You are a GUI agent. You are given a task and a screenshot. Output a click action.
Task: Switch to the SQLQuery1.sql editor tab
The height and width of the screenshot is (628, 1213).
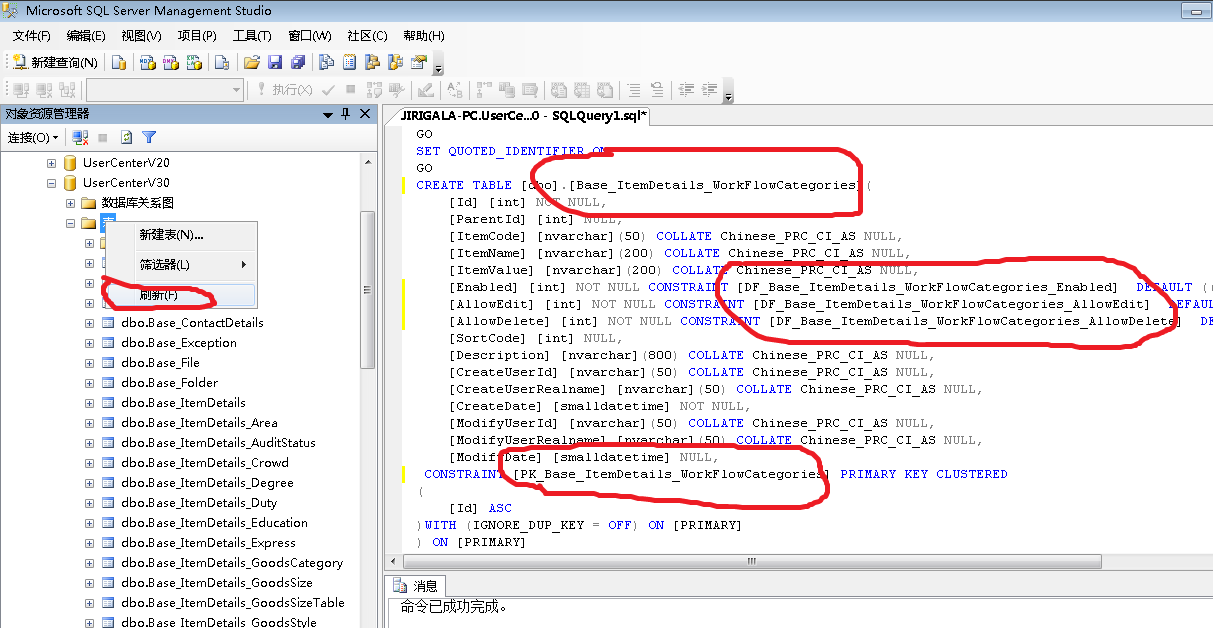[525, 116]
